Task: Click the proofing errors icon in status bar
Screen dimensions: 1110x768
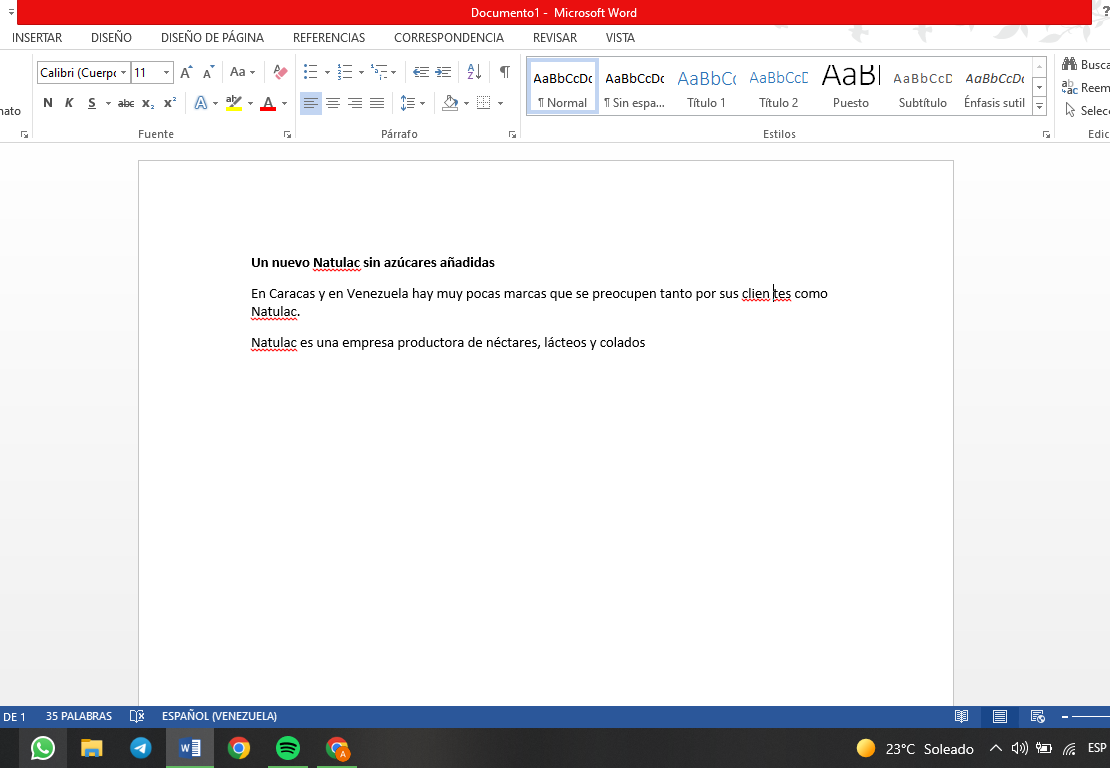Action: pyautogui.click(x=137, y=716)
